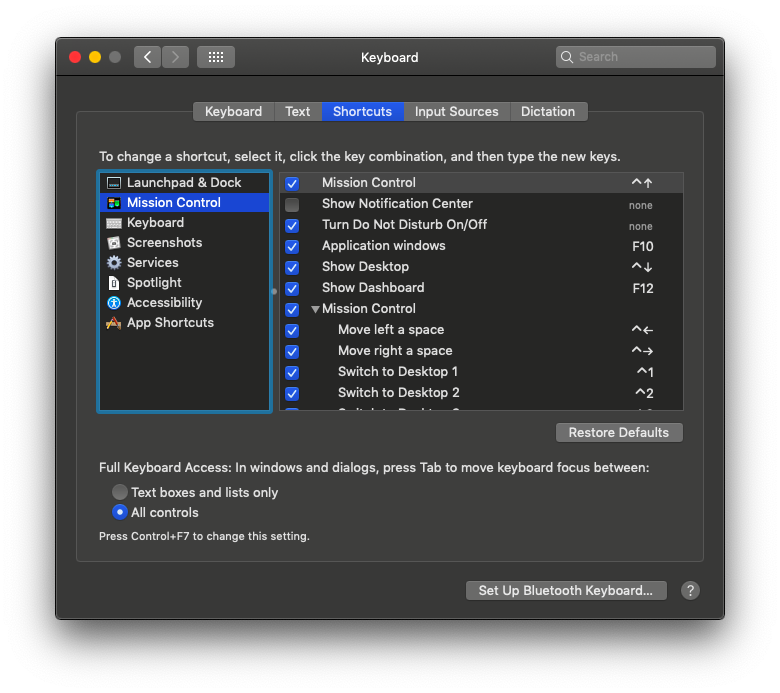Switch to the Dictation tab
Image resolution: width=780 pixels, height=693 pixels.
548,111
